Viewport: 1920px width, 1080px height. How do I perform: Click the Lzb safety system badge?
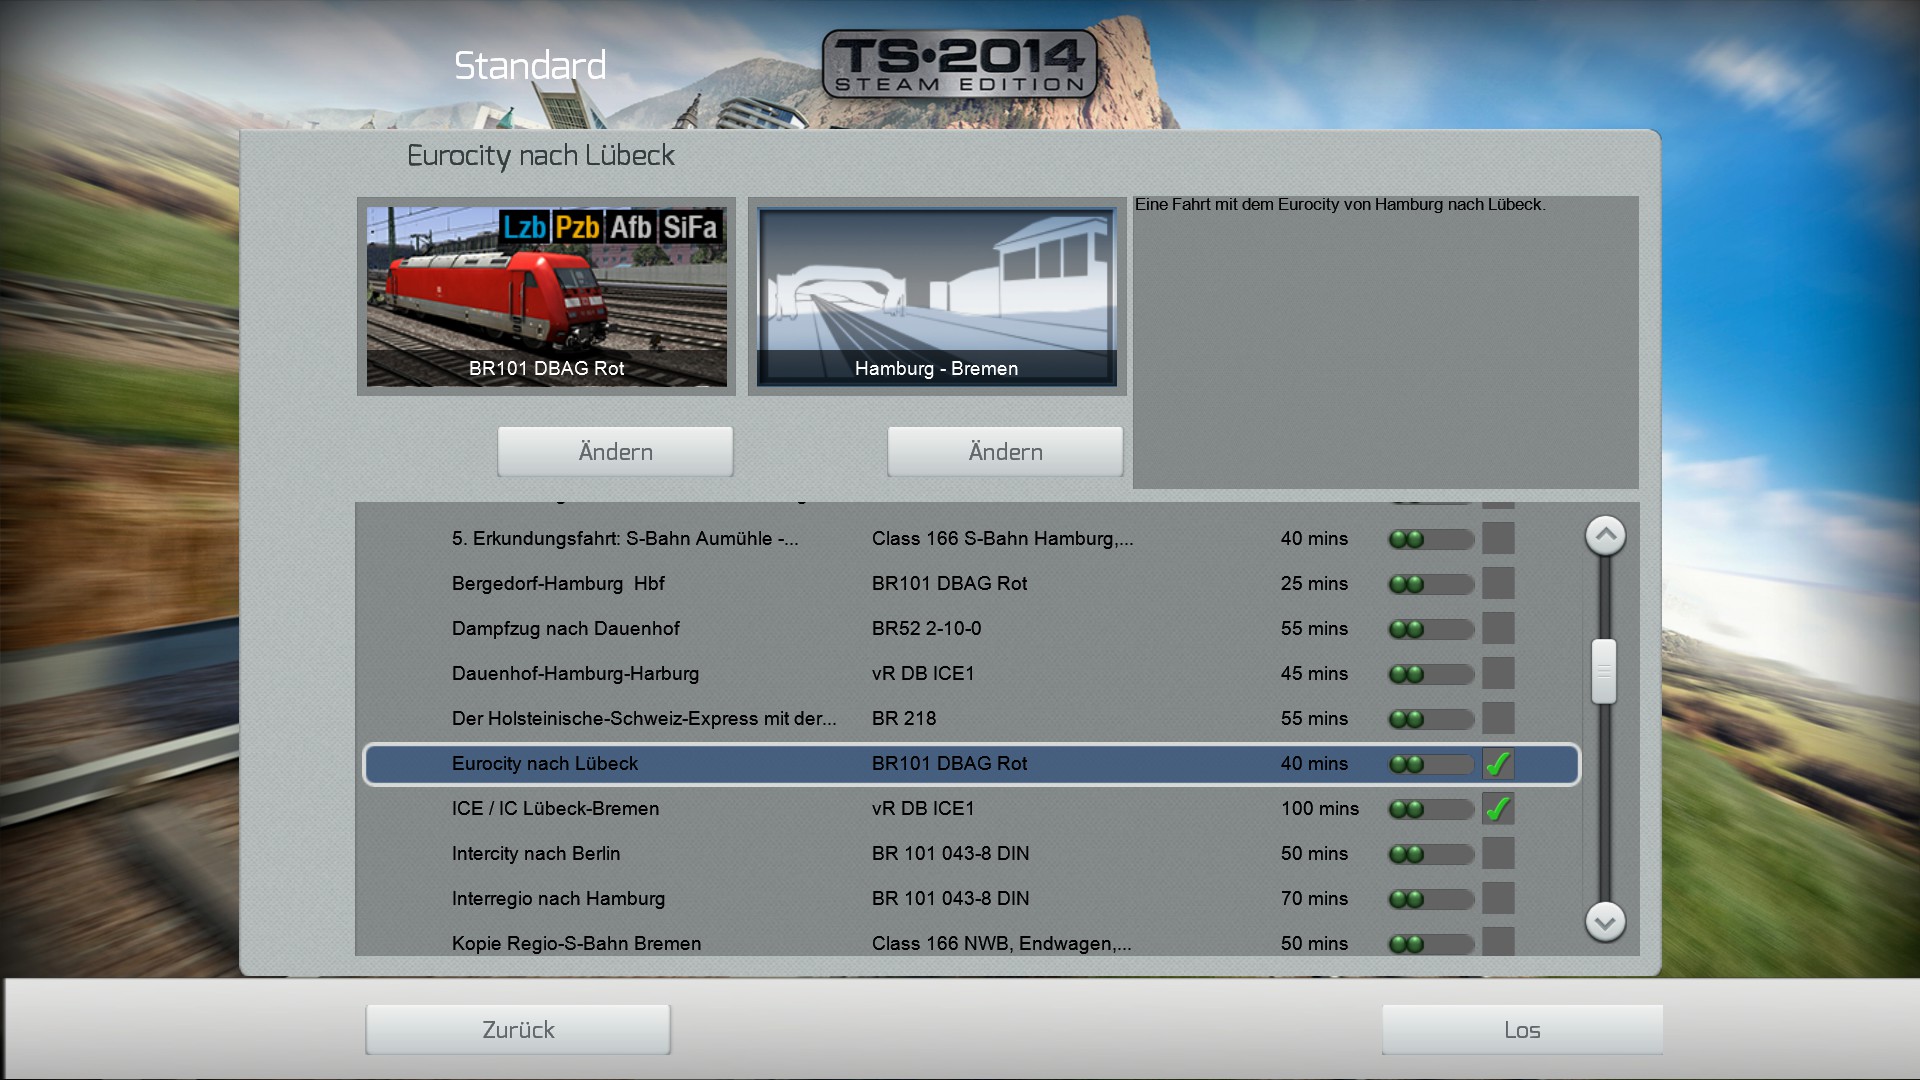(x=523, y=227)
